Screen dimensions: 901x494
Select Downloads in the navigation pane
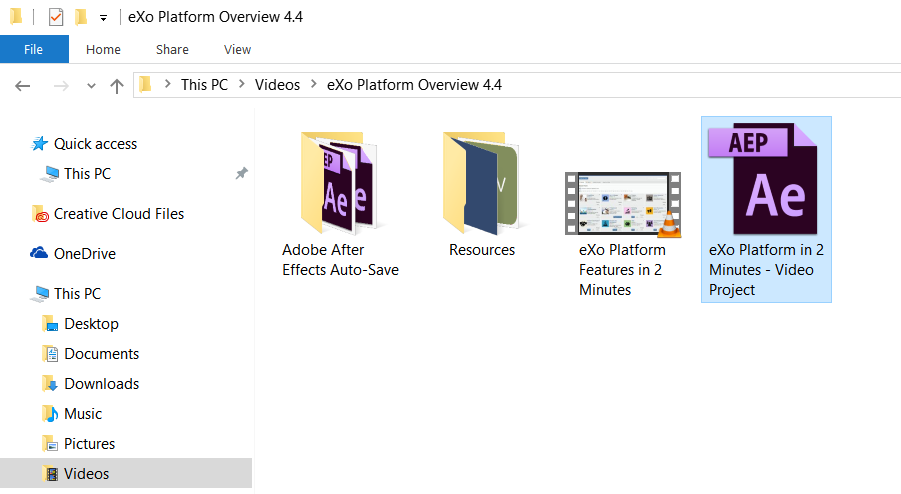[102, 384]
